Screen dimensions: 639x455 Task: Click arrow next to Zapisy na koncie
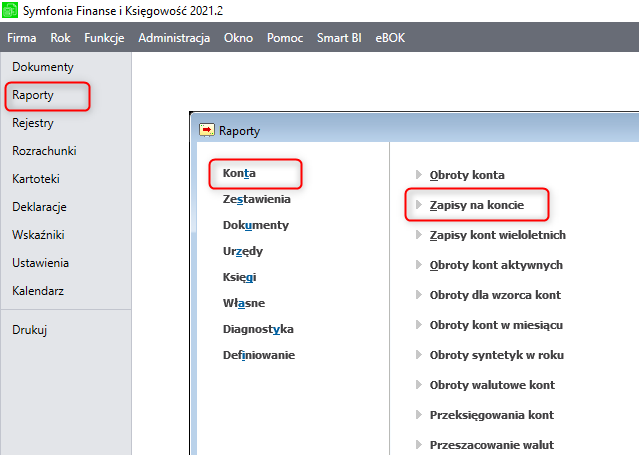419,205
